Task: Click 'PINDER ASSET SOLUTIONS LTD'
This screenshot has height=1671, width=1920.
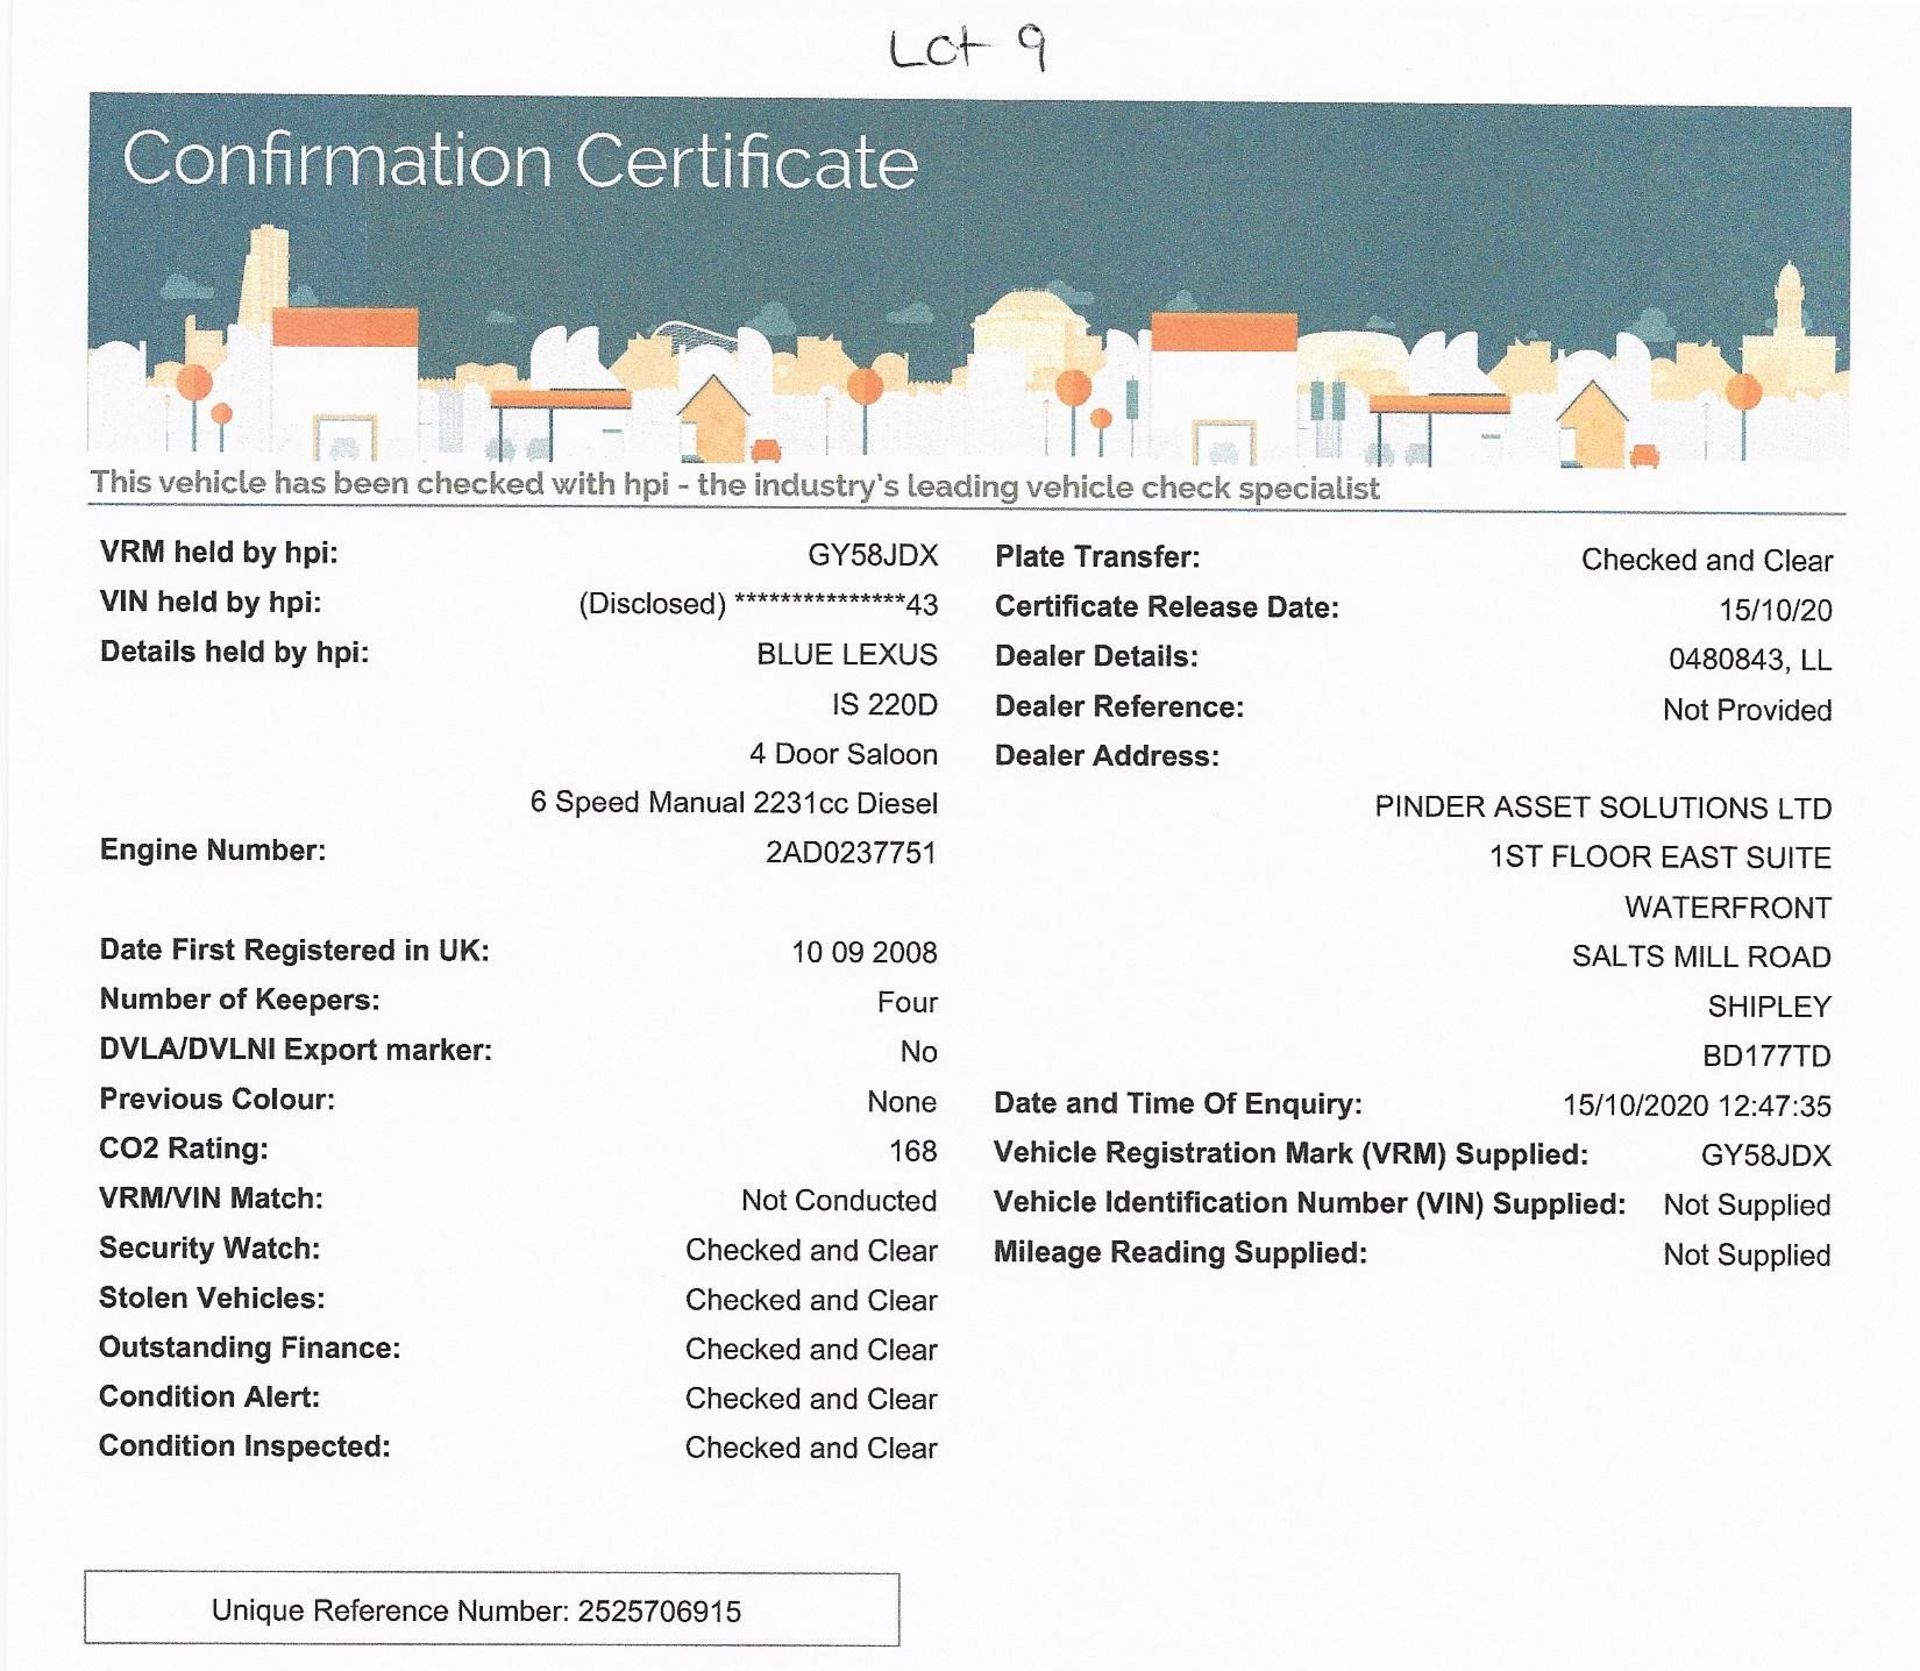Action: (1603, 808)
